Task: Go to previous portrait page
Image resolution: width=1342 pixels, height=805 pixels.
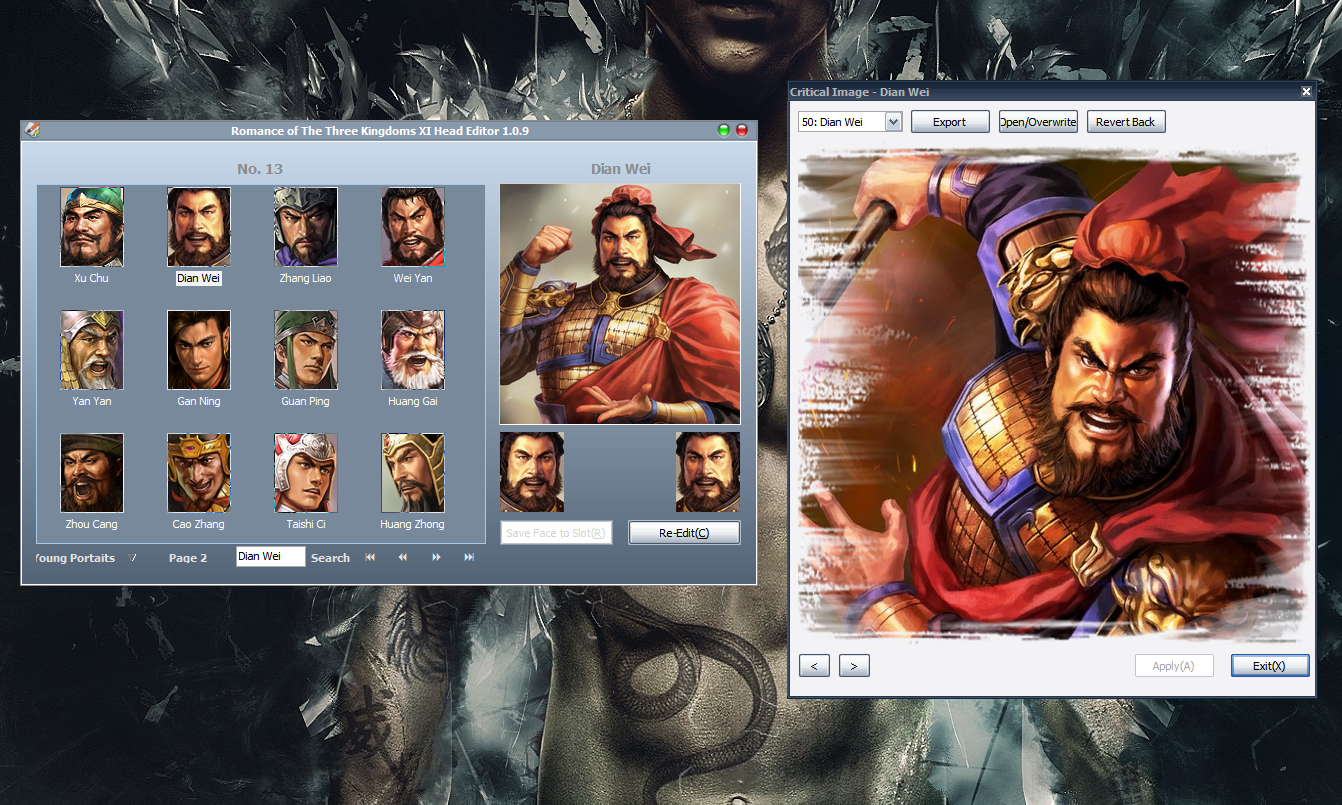Action: 403,557
